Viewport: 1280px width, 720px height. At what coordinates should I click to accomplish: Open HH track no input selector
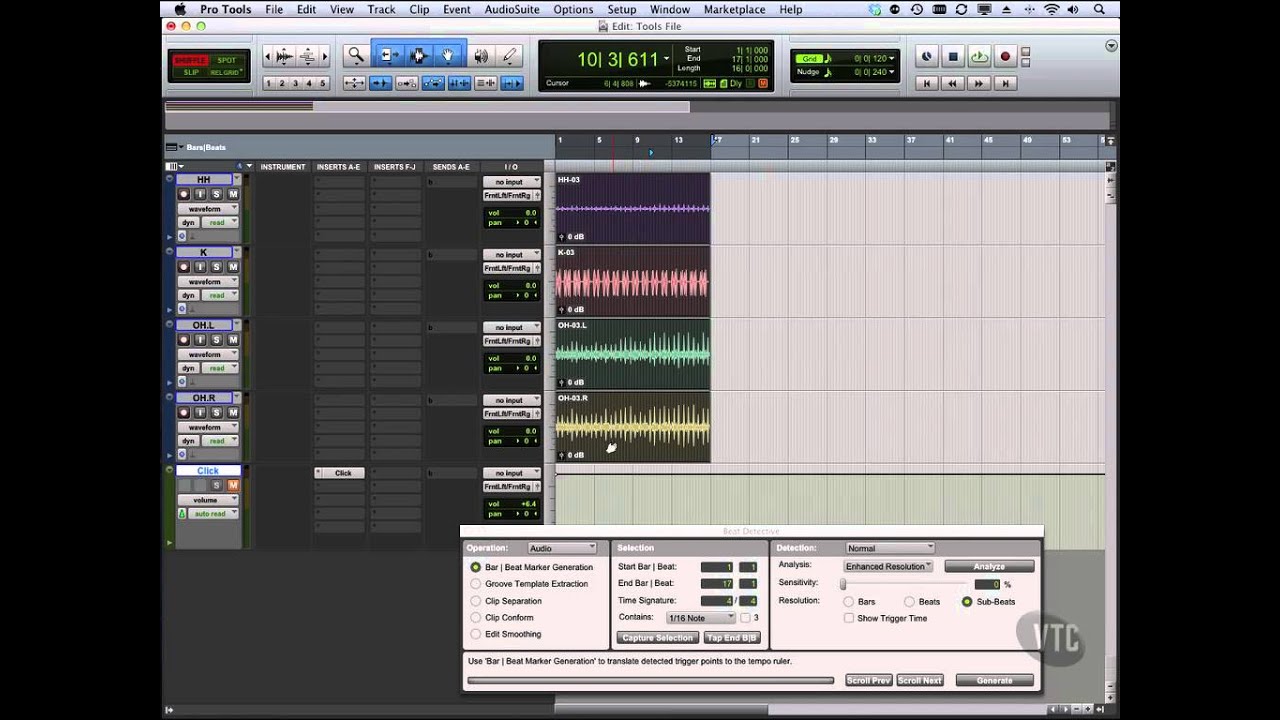coord(512,182)
